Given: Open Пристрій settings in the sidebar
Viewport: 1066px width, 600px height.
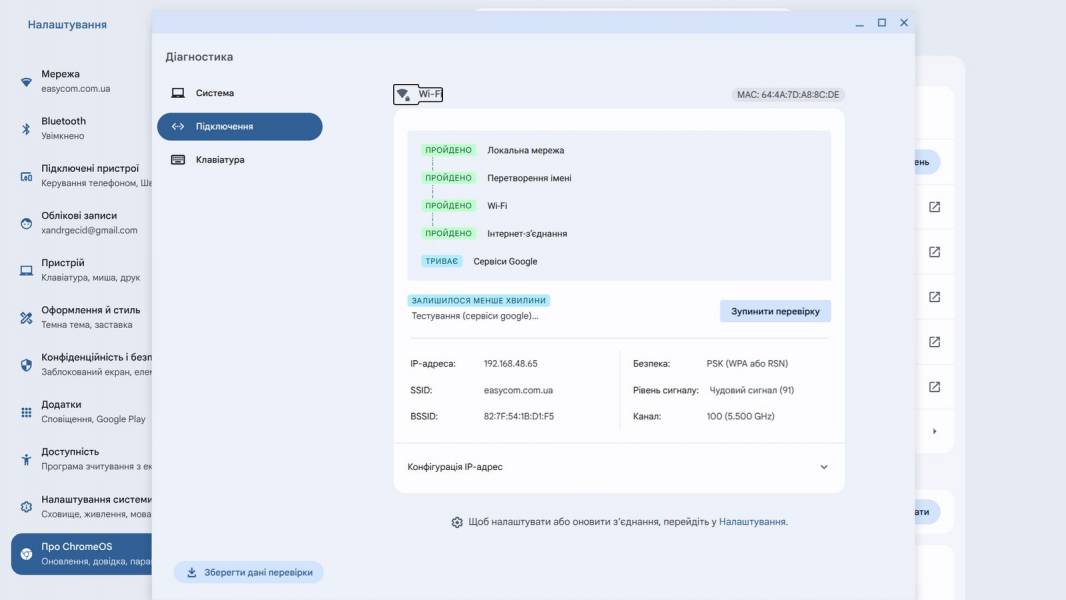Looking at the screenshot, I should [x=82, y=270].
